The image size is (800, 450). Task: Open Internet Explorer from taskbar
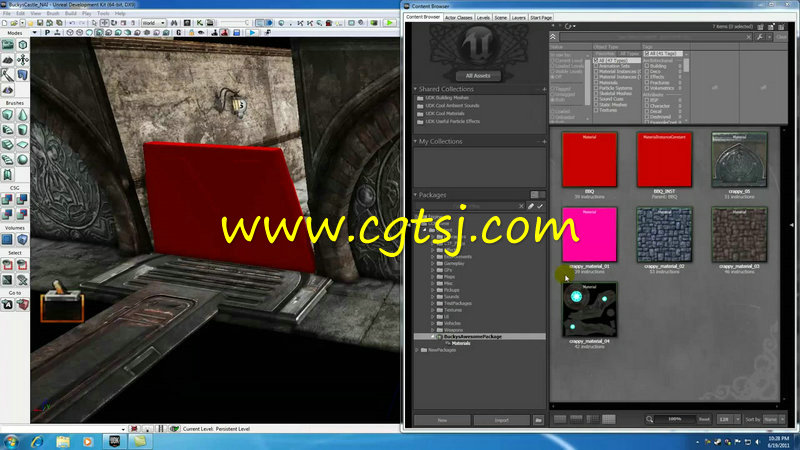[x=37, y=441]
